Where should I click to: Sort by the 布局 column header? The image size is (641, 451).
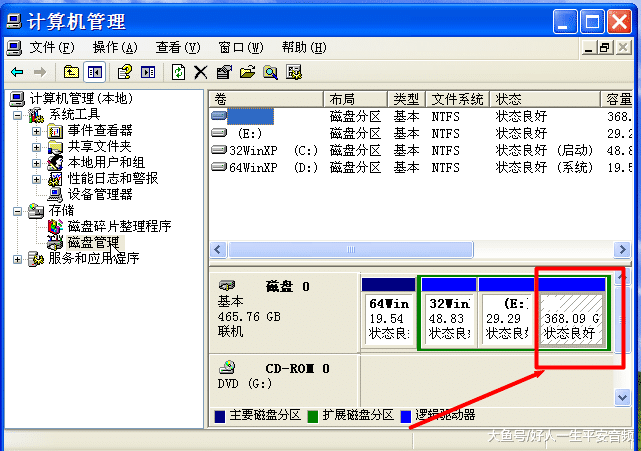pyautogui.click(x=356, y=99)
